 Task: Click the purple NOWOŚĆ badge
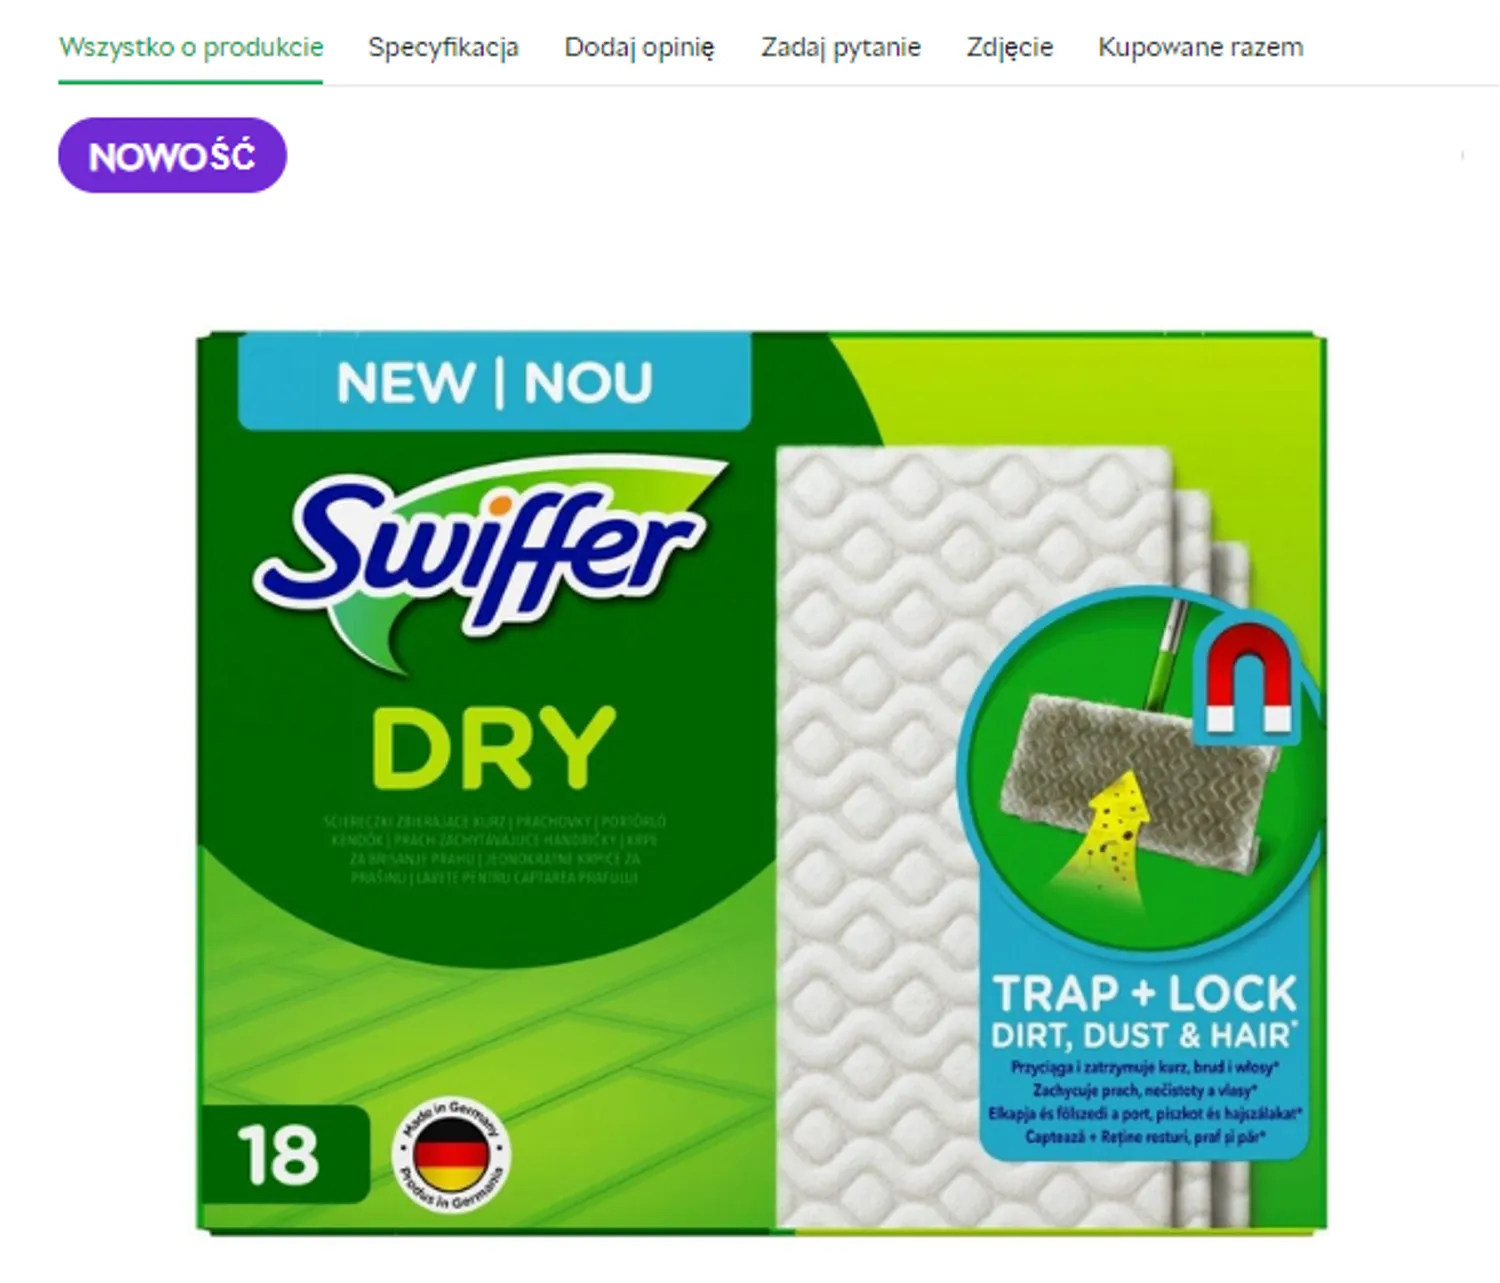pyautogui.click(x=172, y=155)
